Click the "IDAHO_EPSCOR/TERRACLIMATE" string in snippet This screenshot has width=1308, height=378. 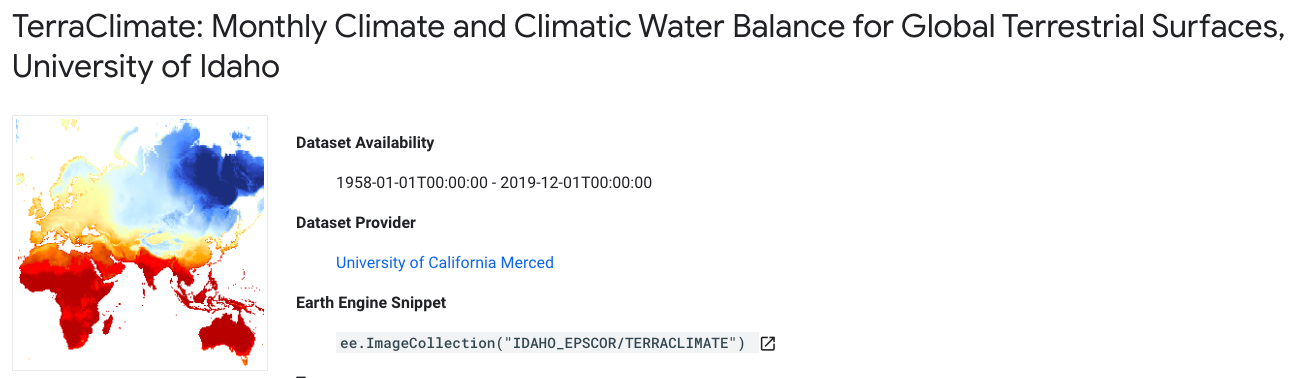click(621, 343)
